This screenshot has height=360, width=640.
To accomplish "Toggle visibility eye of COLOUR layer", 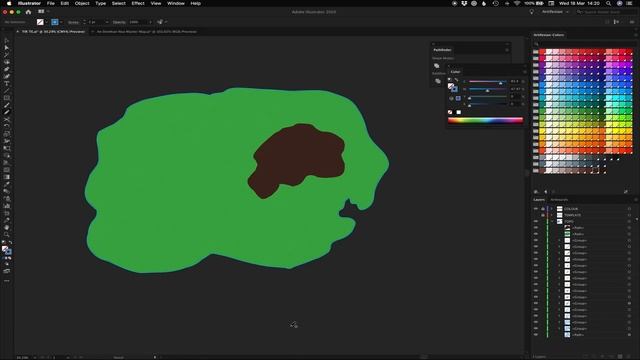I will tap(536, 209).
